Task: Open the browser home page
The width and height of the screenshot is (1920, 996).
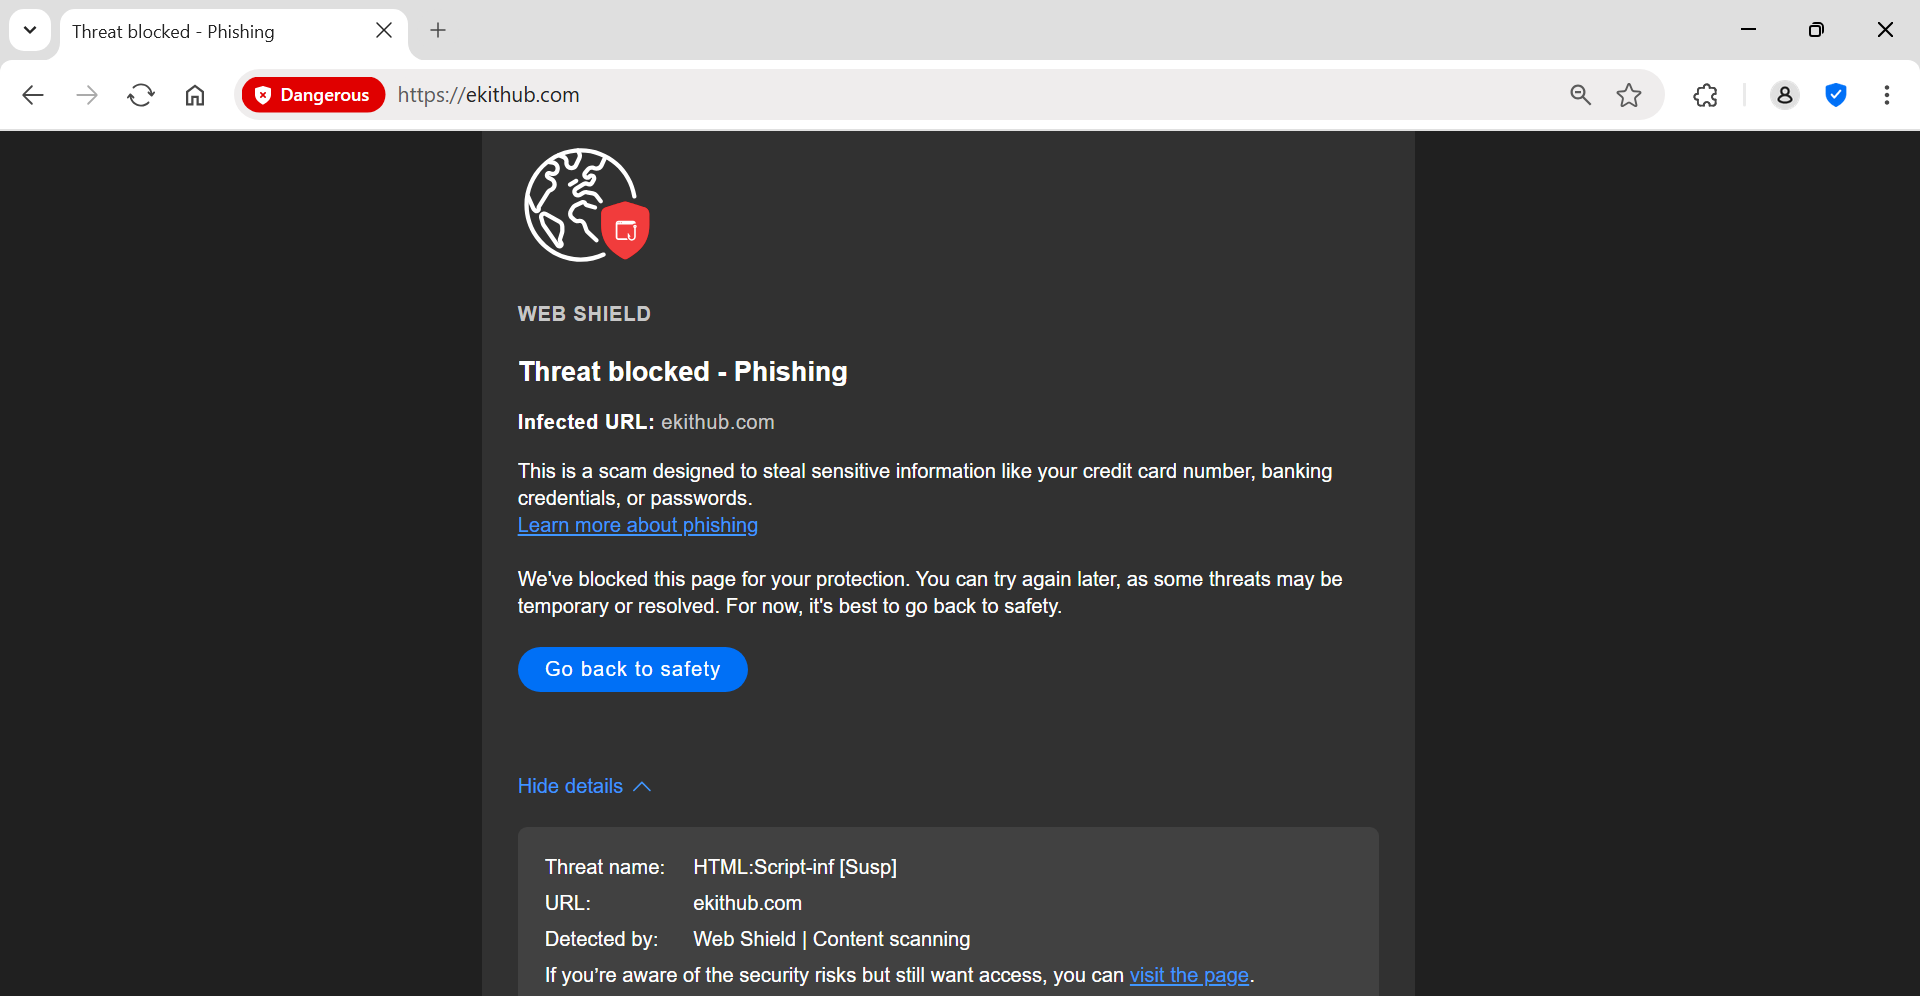Action: [195, 95]
